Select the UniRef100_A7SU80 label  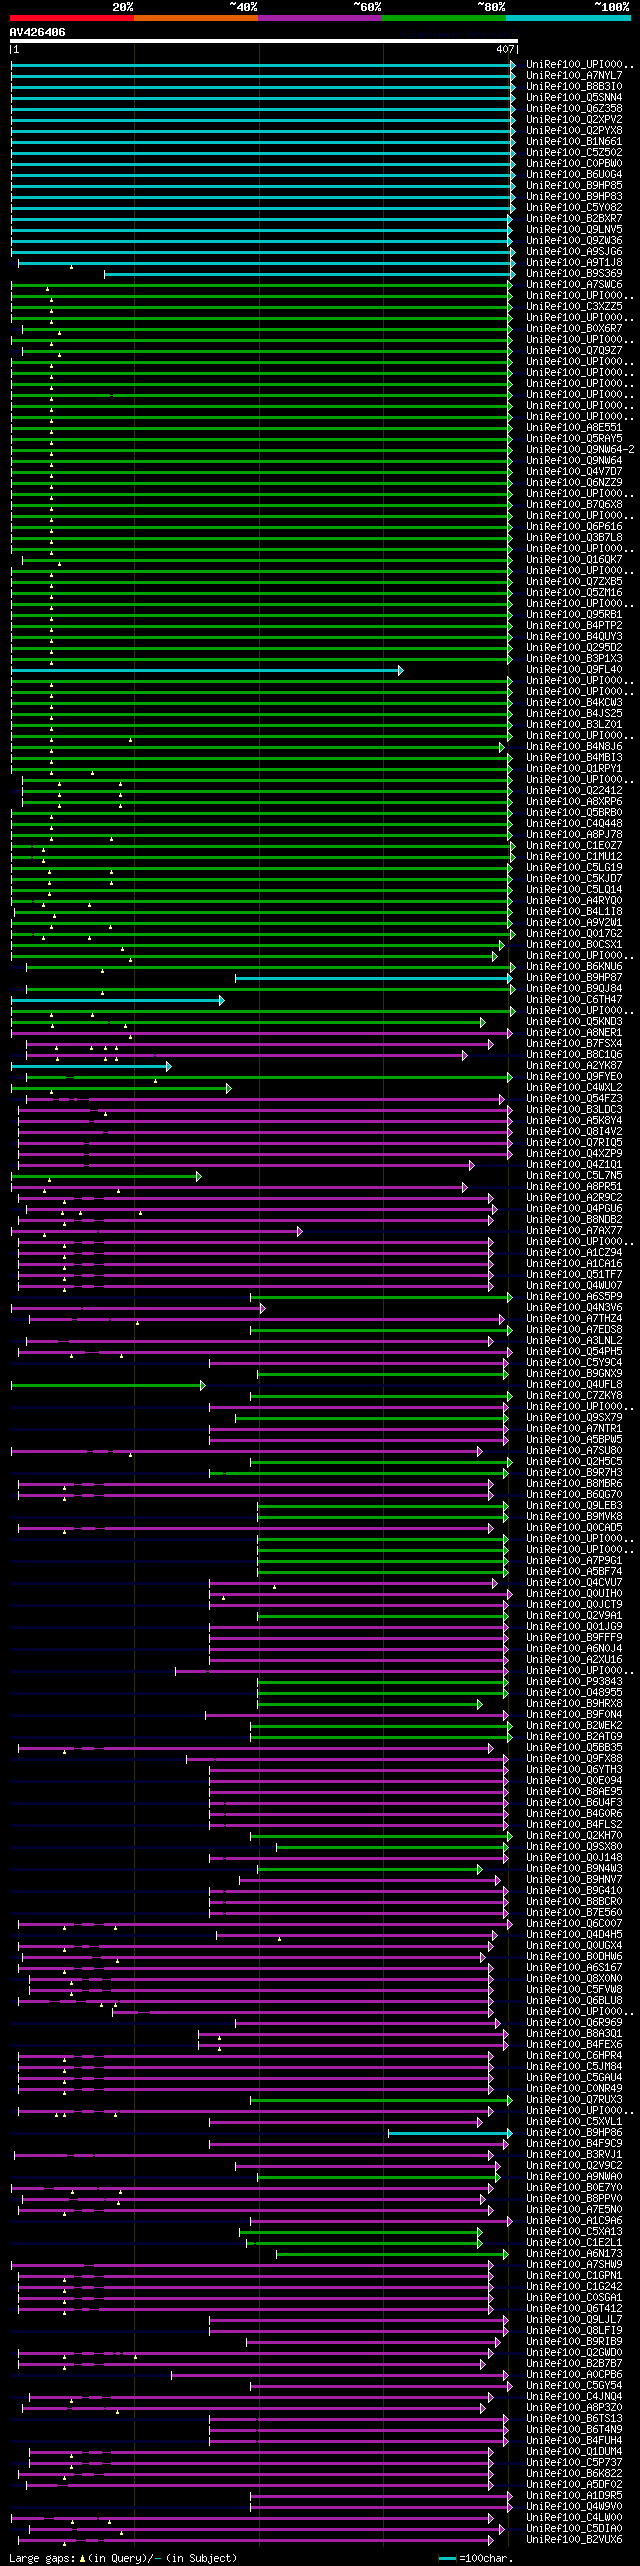coord(574,1450)
